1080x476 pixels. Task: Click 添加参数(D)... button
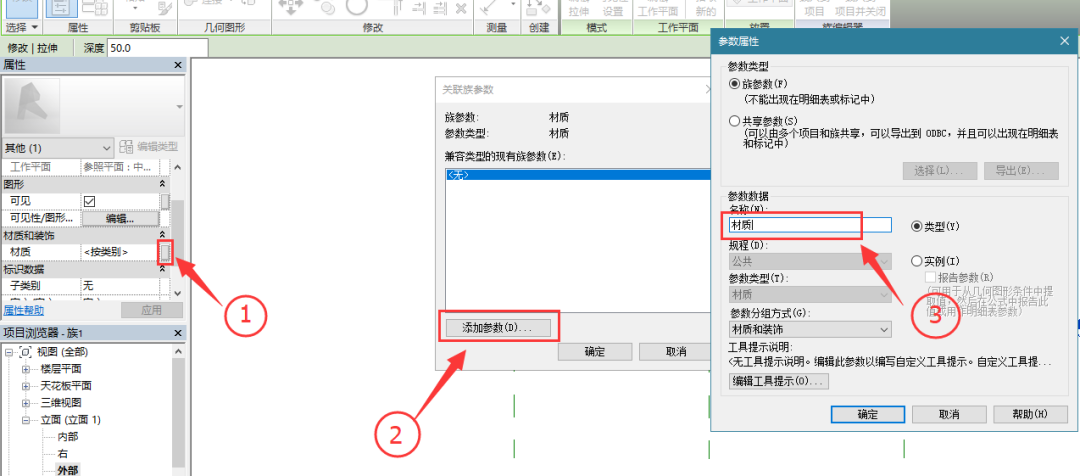[498, 327]
